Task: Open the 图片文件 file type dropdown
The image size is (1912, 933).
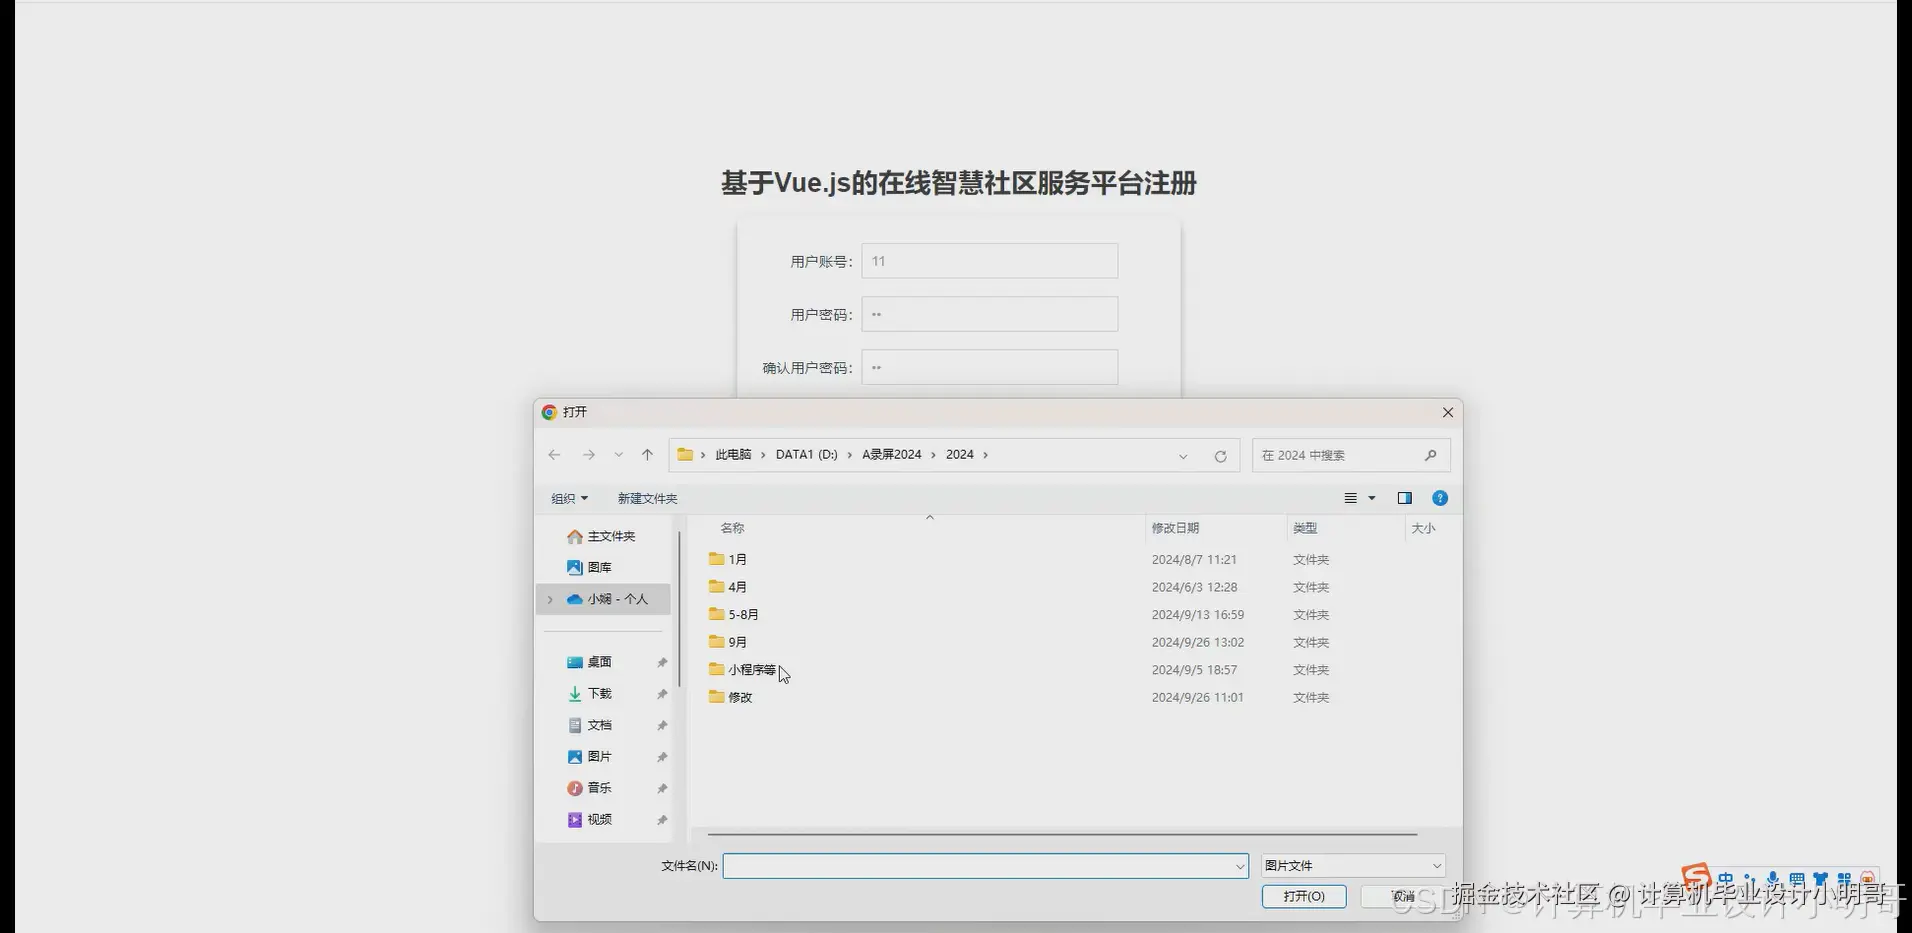Action: (x=1350, y=865)
